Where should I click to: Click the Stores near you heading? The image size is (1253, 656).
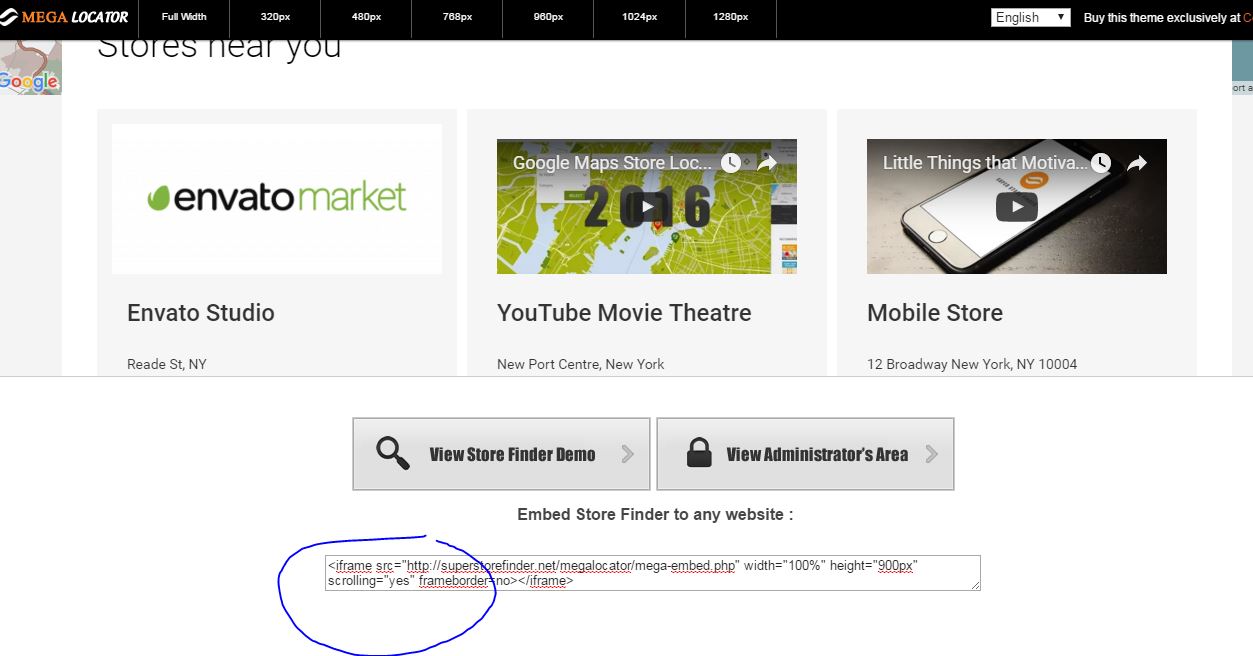point(219,47)
